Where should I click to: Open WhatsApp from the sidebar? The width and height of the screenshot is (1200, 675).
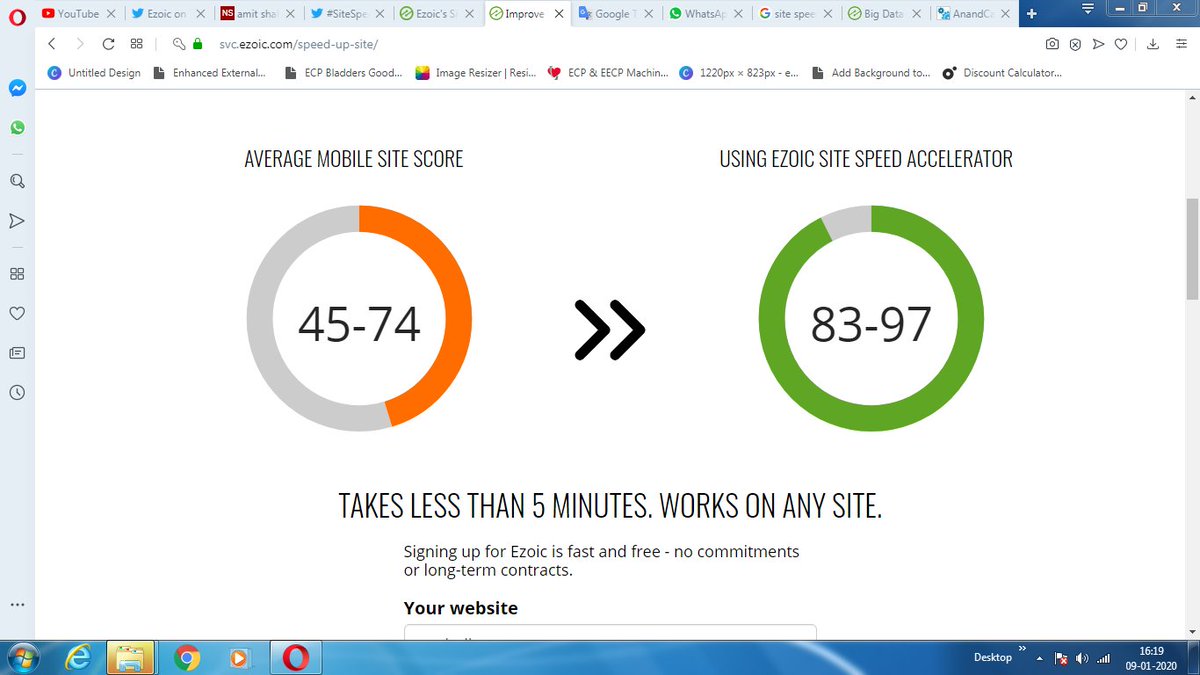17,127
